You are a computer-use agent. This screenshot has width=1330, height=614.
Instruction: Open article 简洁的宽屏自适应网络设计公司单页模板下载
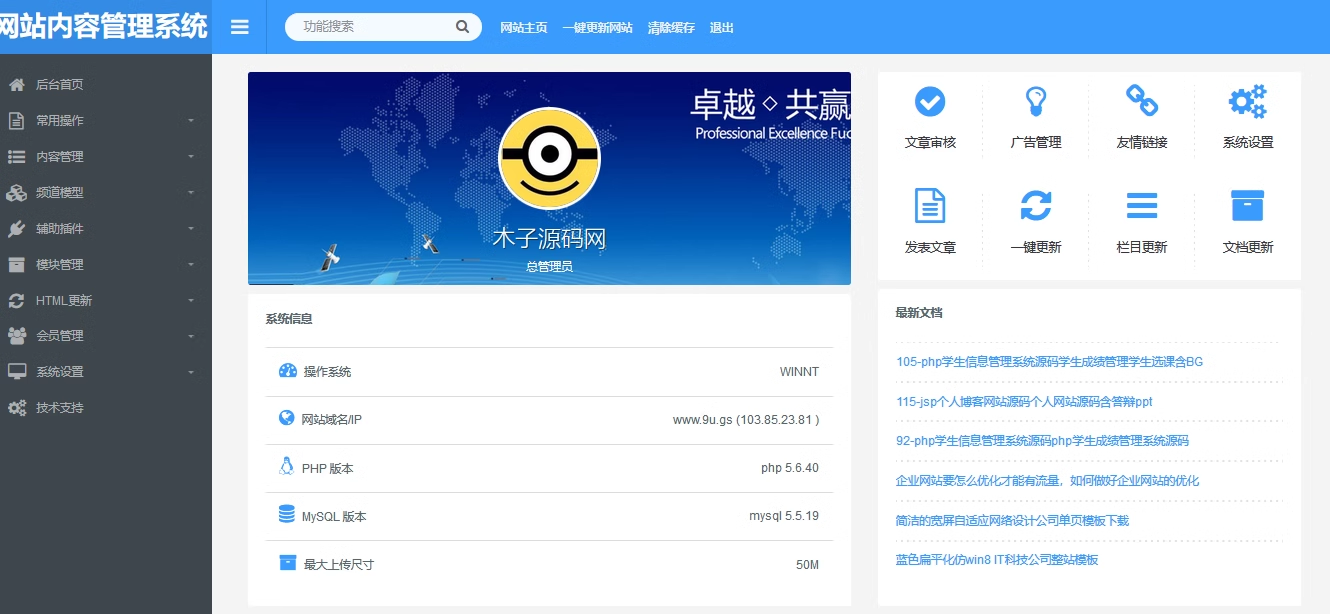(1012, 521)
